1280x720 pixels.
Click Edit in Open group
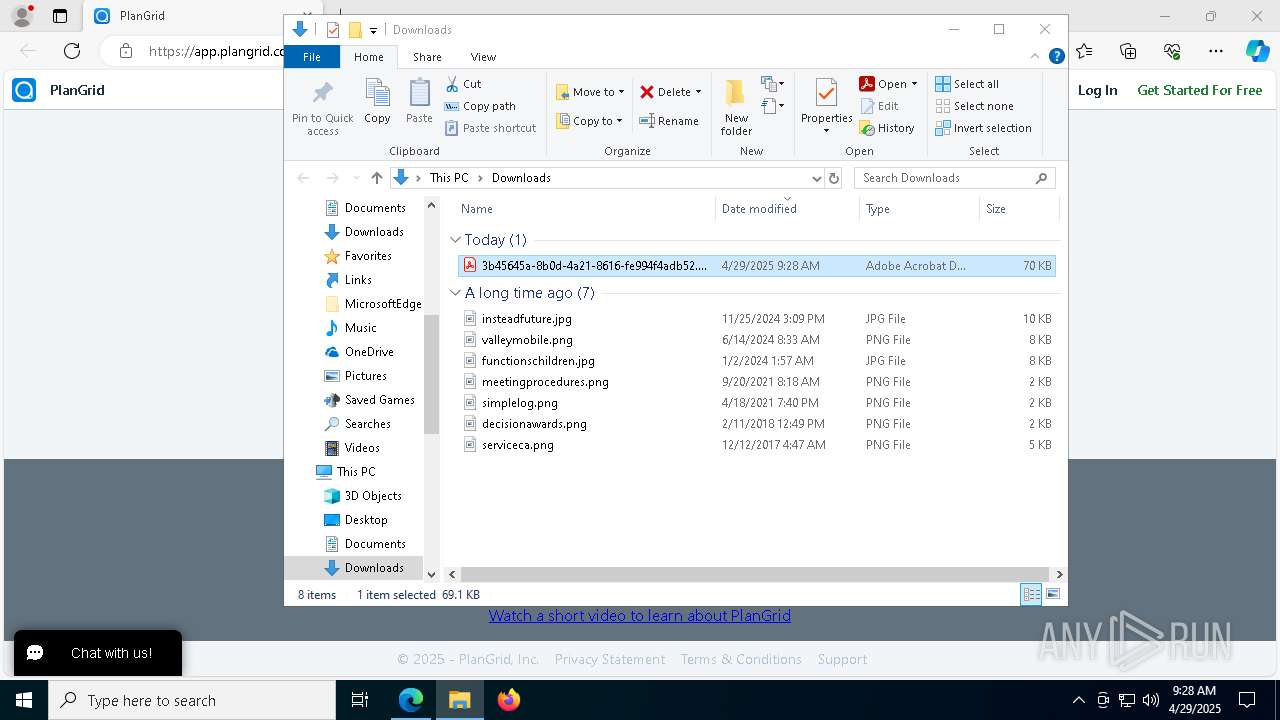[879, 106]
